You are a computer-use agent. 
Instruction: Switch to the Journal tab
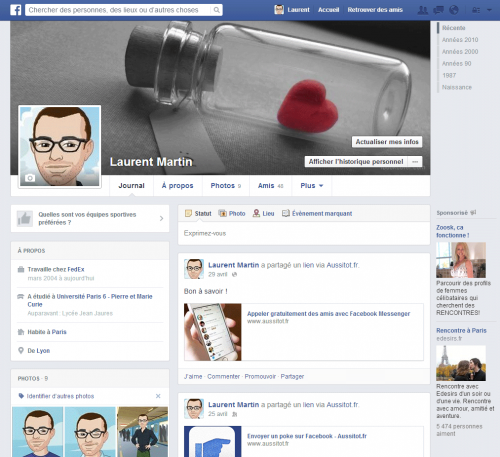coord(131,186)
